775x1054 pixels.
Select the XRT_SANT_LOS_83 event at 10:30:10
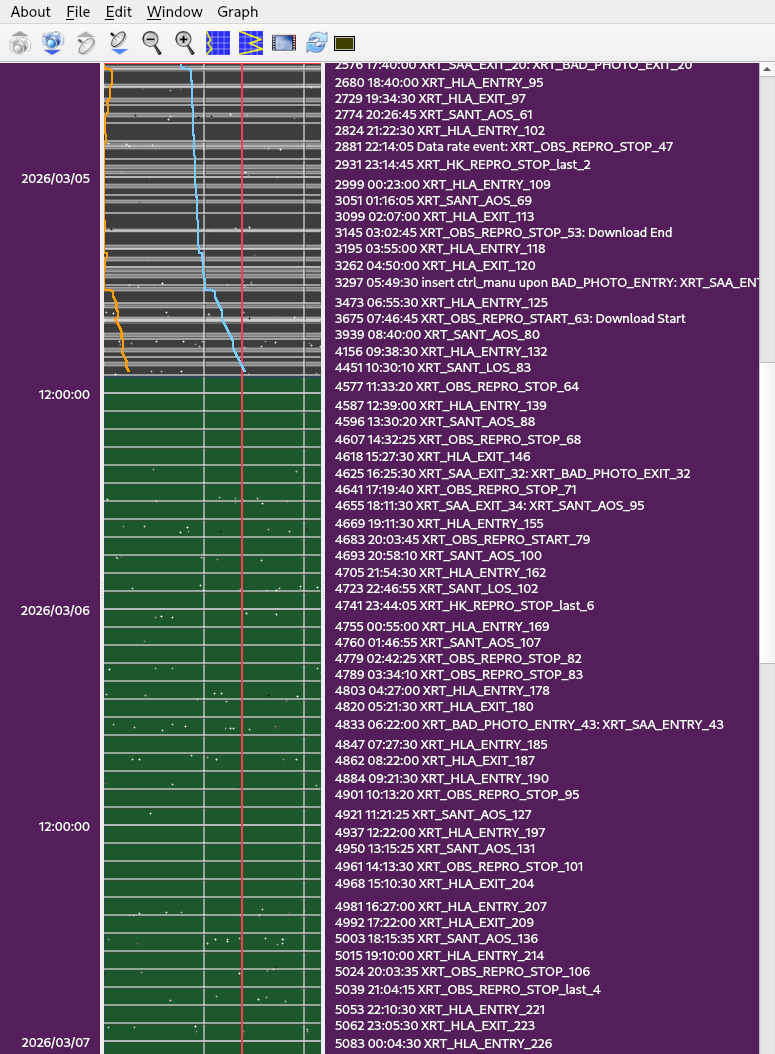click(435, 367)
